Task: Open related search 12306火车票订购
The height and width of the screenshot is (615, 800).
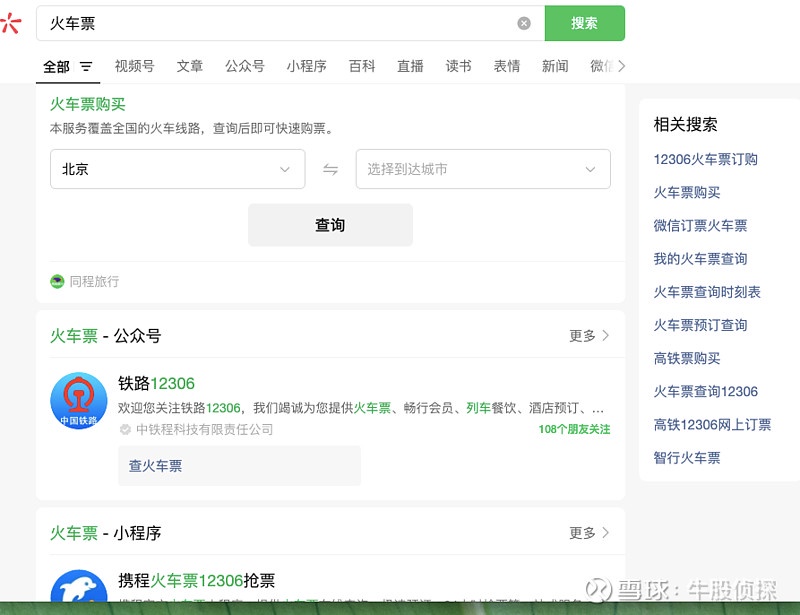Action: pos(705,159)
